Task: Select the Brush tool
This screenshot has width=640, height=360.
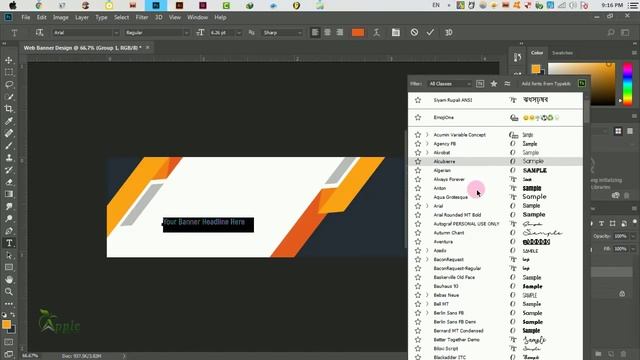Action: pyautogui.click(x=9, y=146)
